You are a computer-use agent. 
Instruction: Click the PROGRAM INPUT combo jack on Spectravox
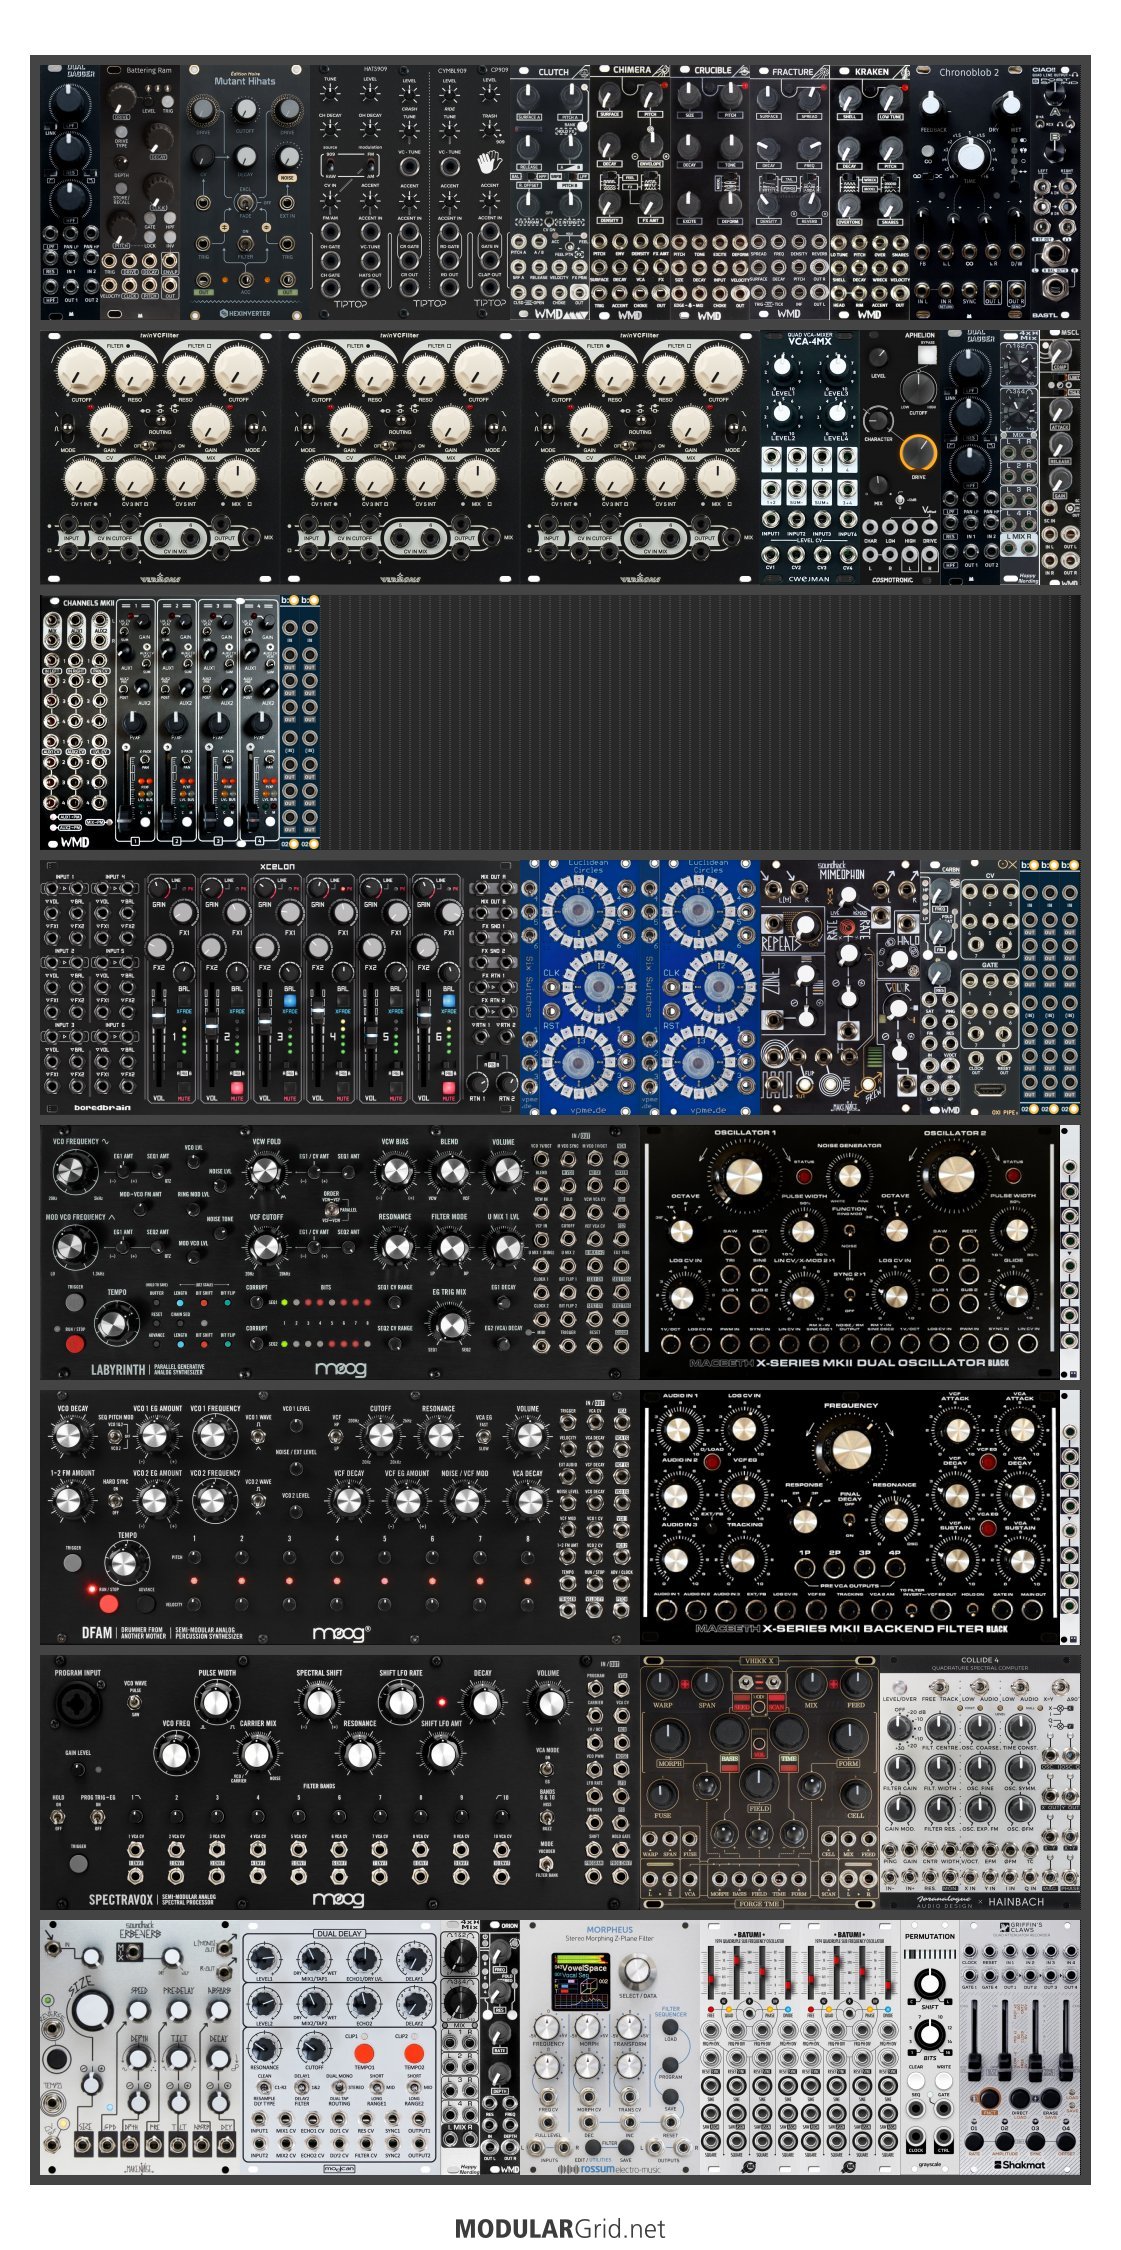point(76,1705)
